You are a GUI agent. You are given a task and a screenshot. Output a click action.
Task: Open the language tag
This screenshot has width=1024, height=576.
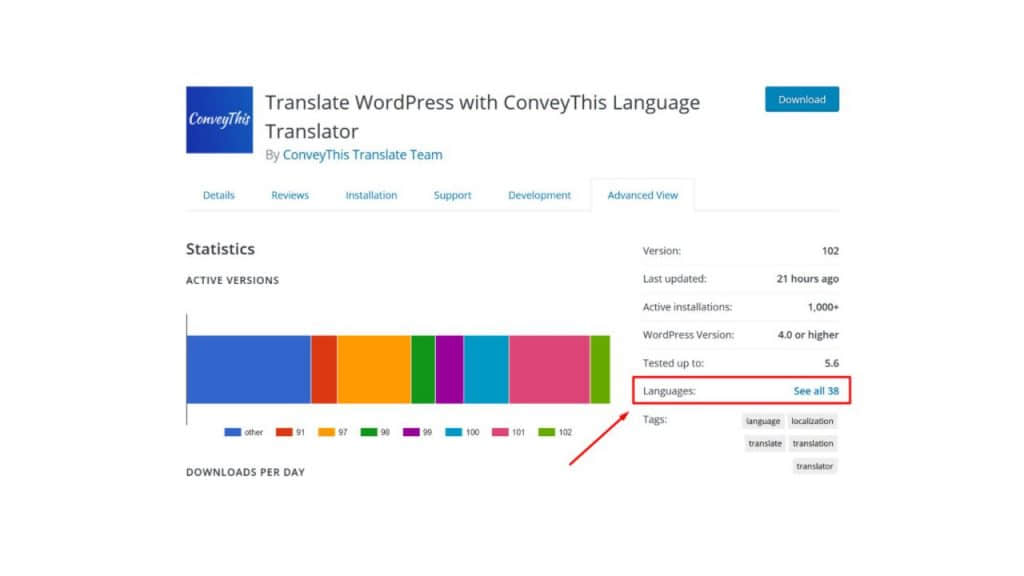[763, 421]
